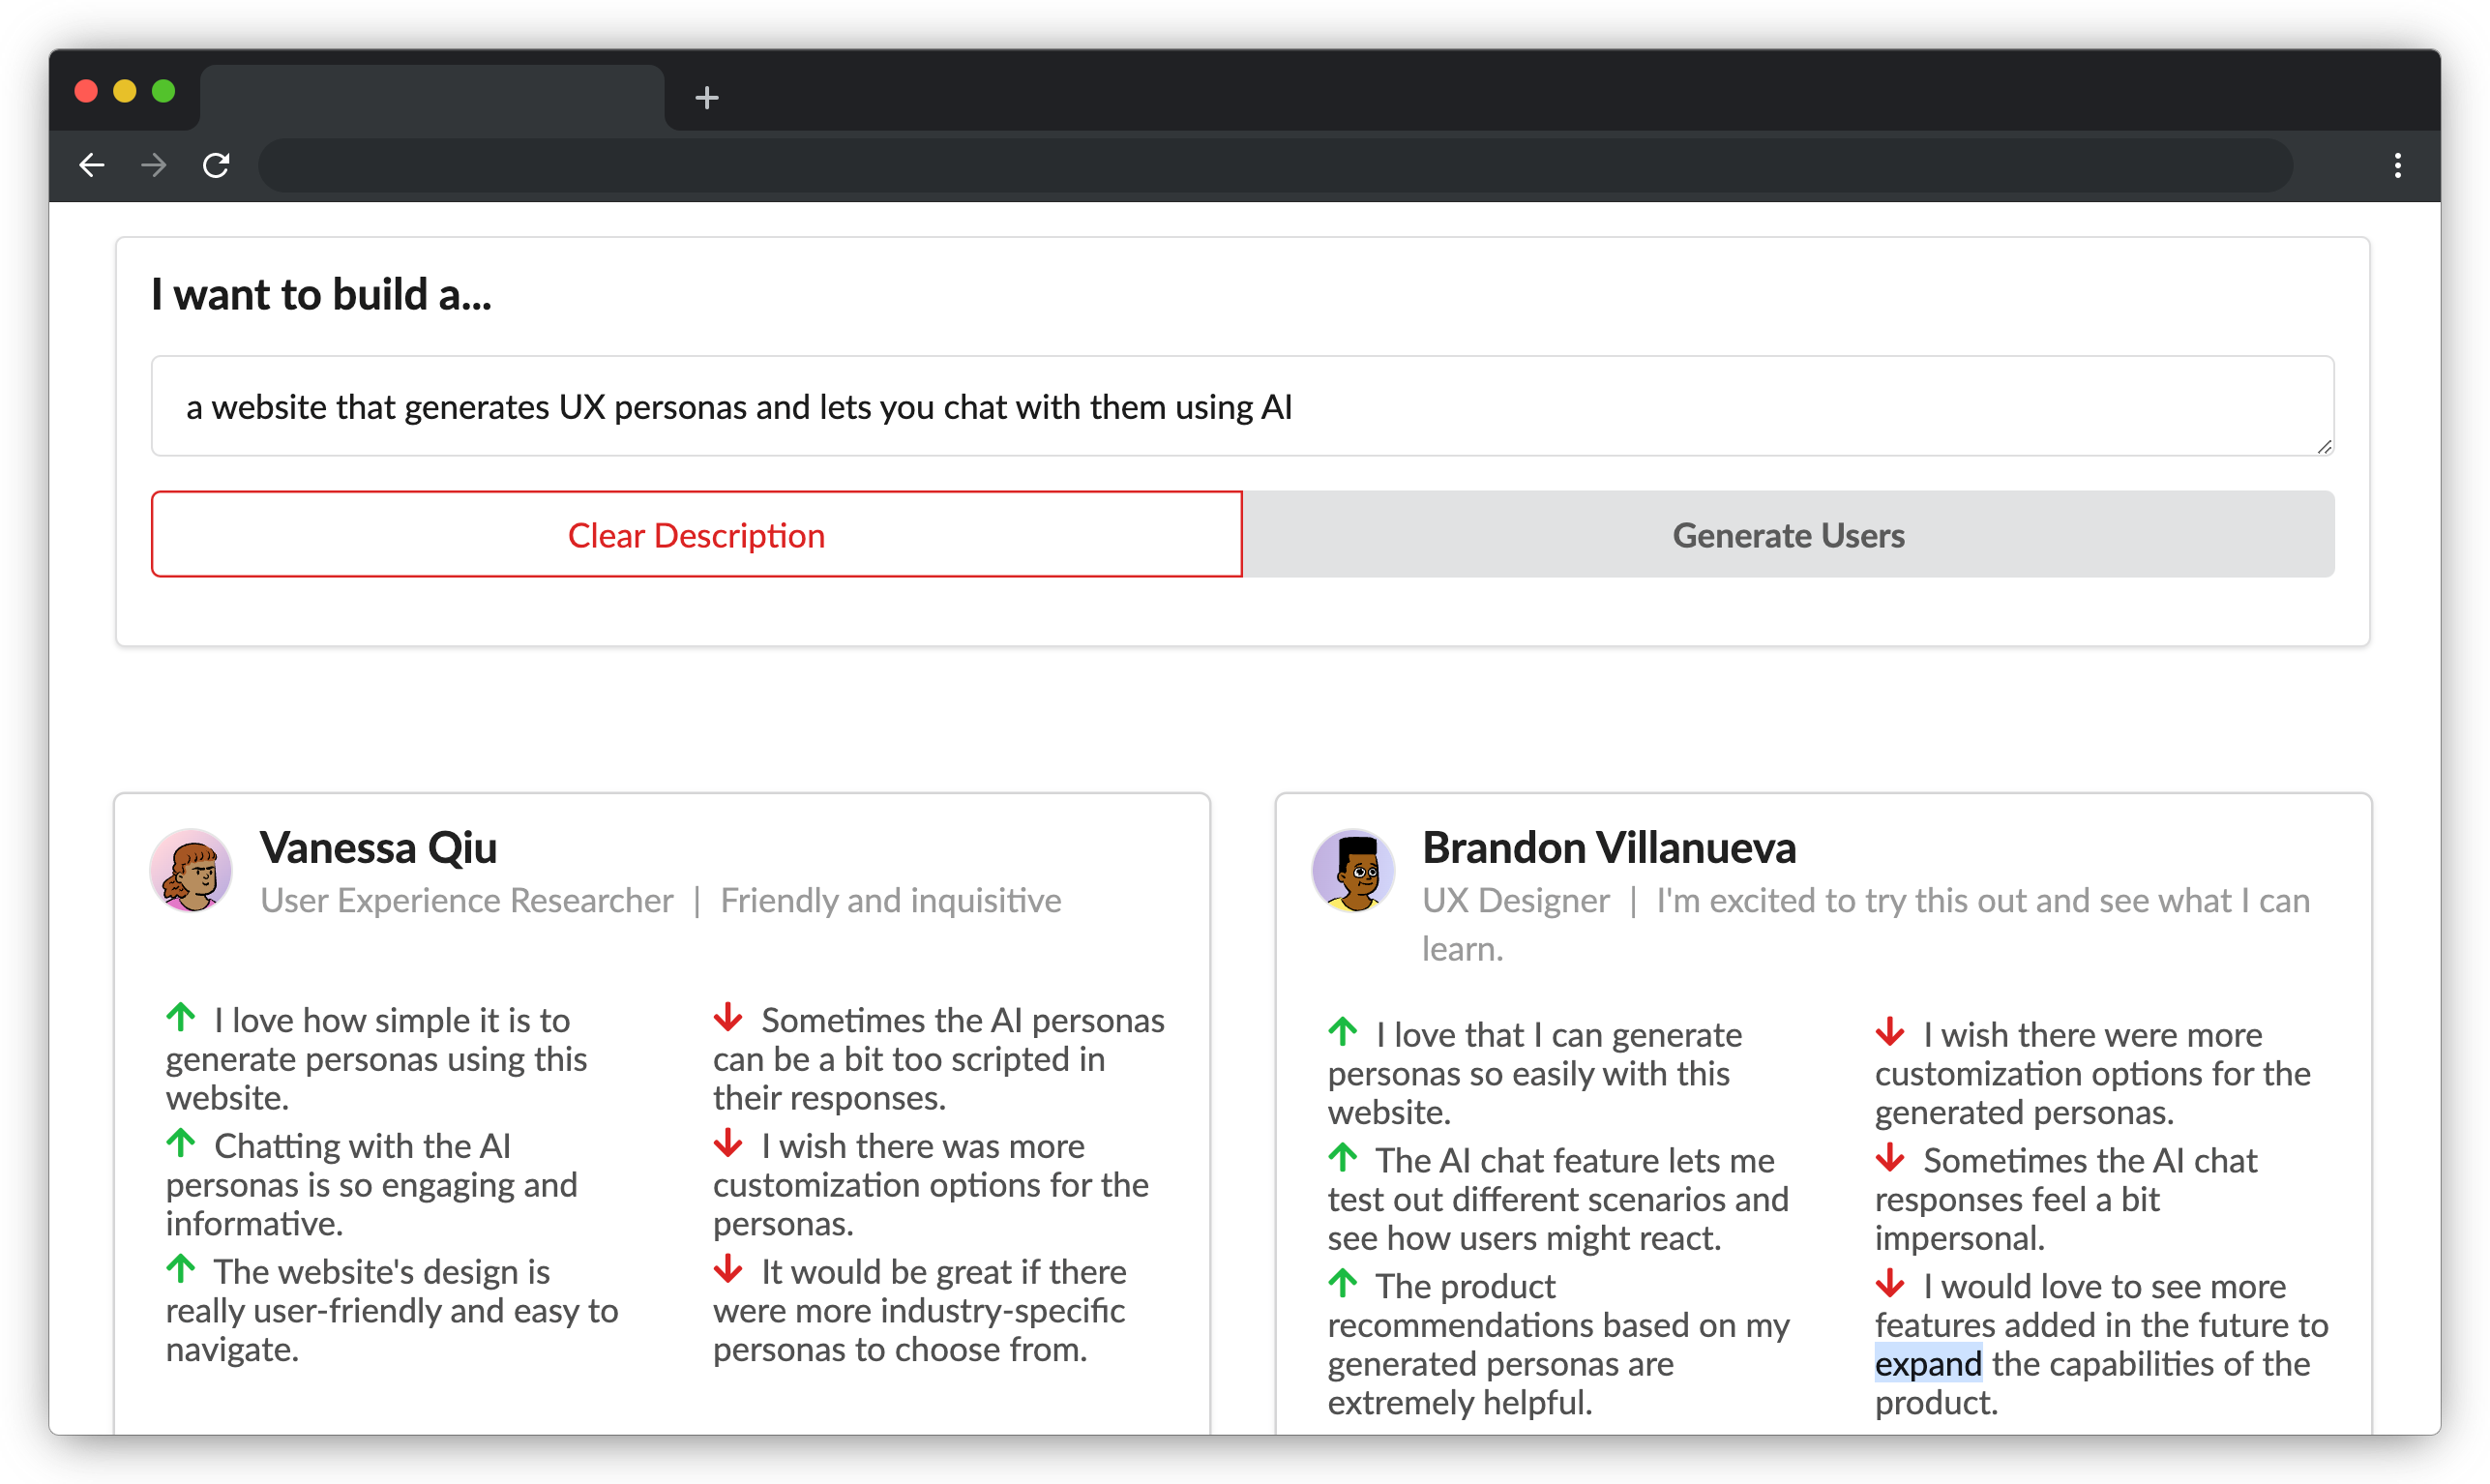
Task: Click 'User Experience Researcher' role text
Action: [x=467, y=901]
